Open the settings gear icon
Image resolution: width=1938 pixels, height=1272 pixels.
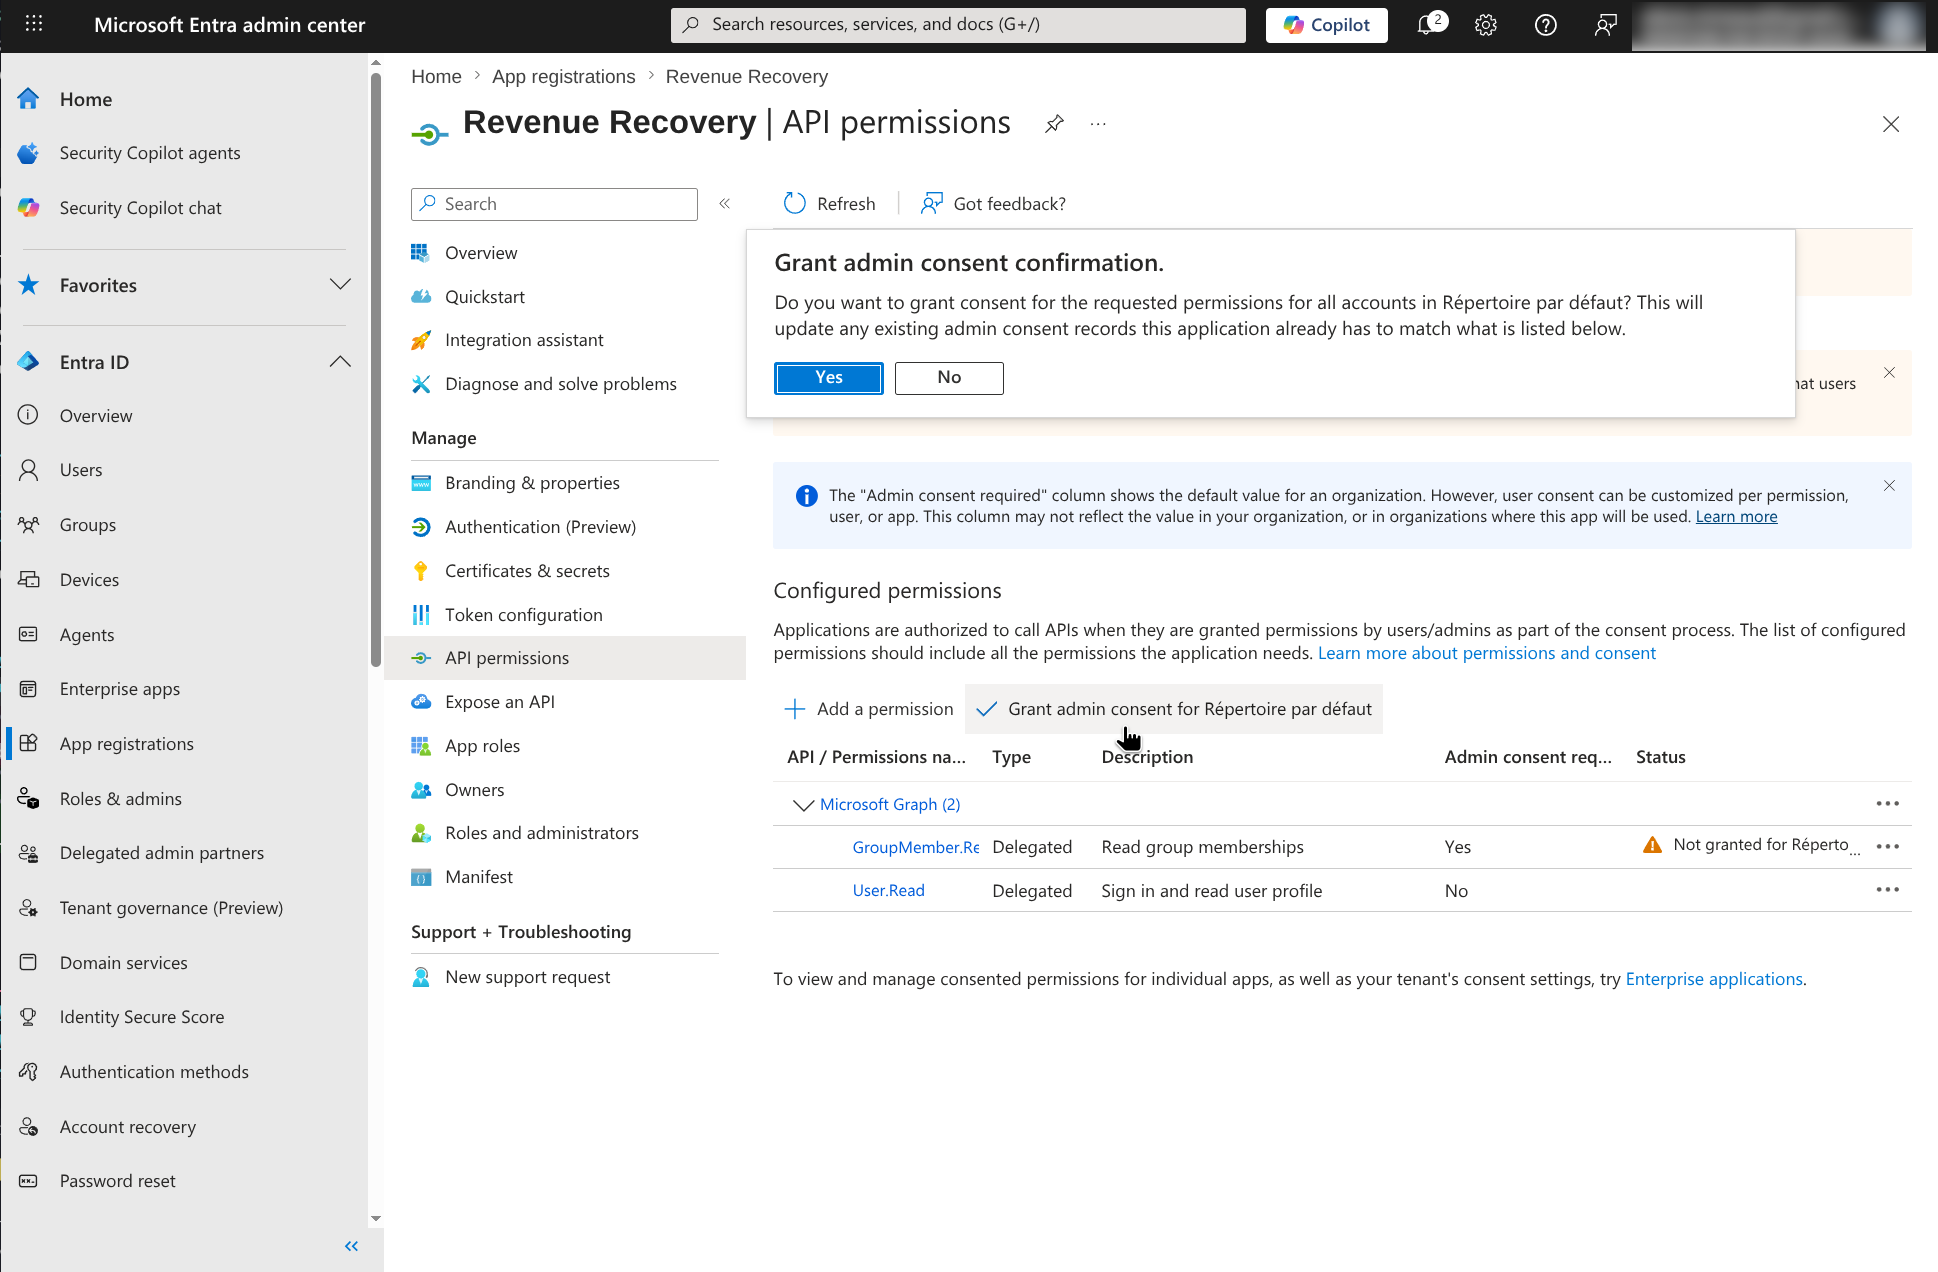pos(1486,25)
